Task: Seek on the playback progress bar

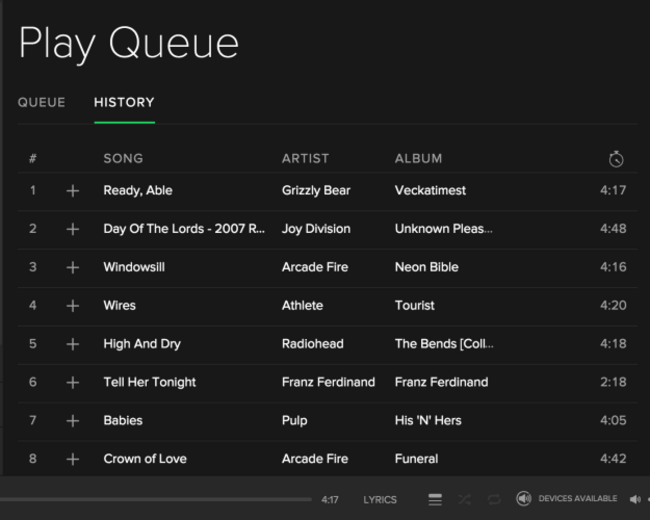Action: coord(155,499)
